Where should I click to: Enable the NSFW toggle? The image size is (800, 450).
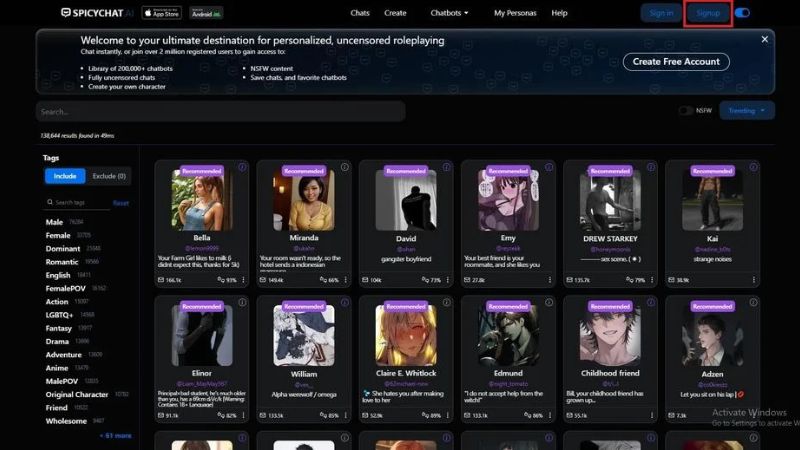tap(686, 111)
